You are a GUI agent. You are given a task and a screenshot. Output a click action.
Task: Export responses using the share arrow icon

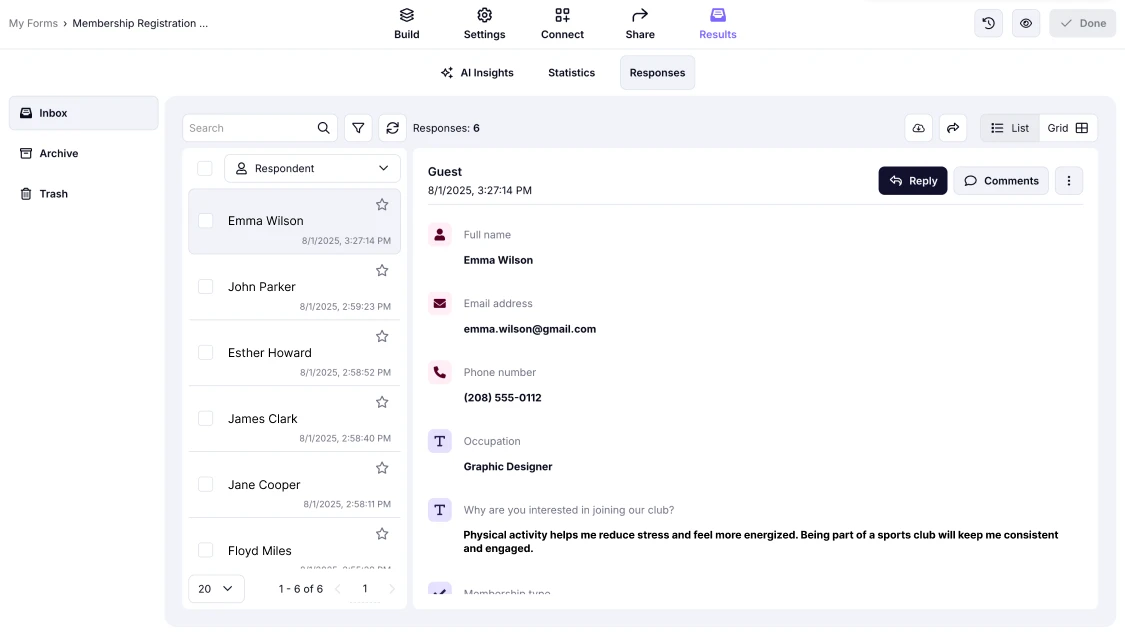[953, 128]
